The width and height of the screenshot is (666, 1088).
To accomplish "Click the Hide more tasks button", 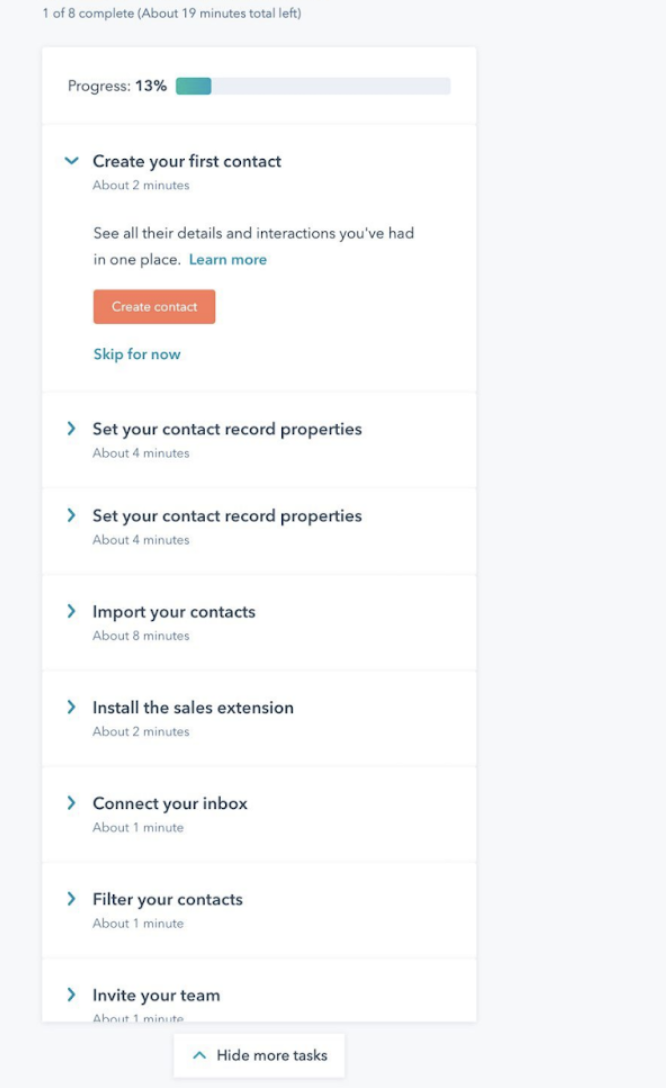I will [x=259, y=1055].
